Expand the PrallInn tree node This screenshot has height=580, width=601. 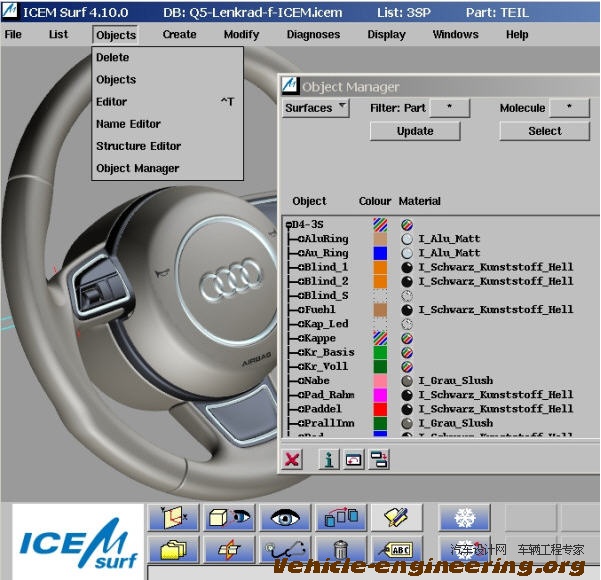[x=301, y=423]
